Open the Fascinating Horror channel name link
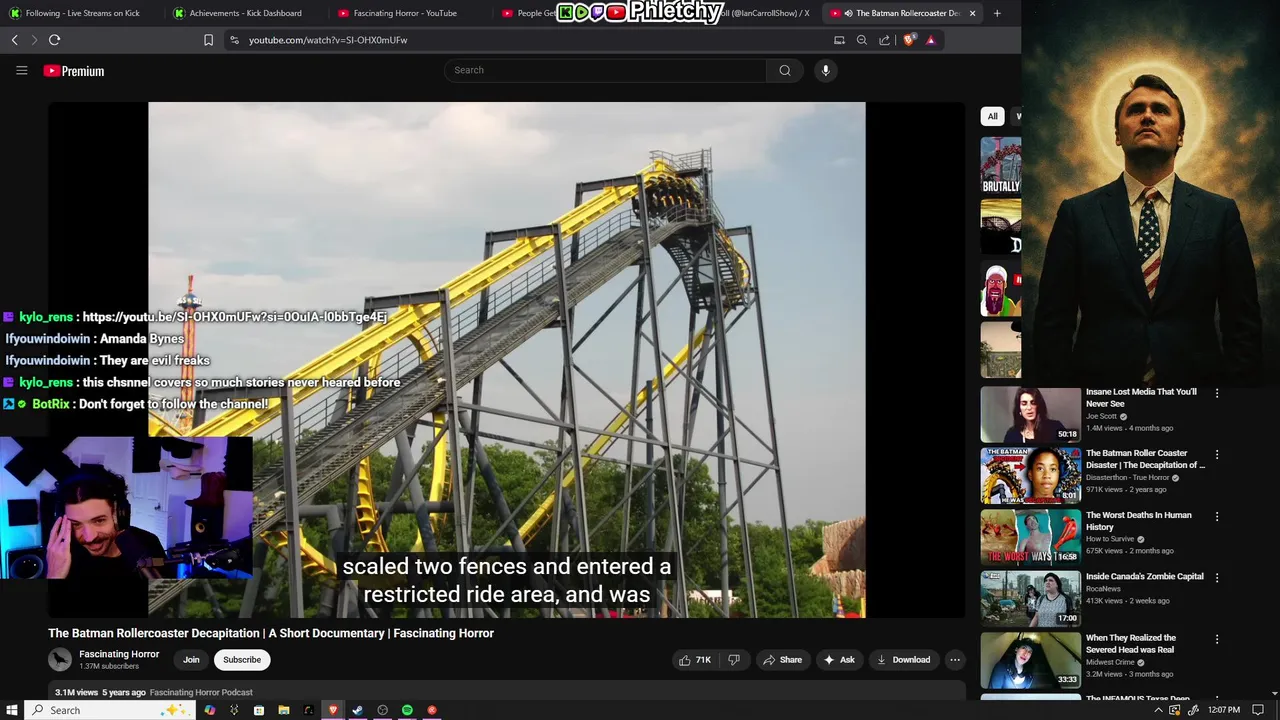This screenshot has width=1280, height=720. [119, 654]
